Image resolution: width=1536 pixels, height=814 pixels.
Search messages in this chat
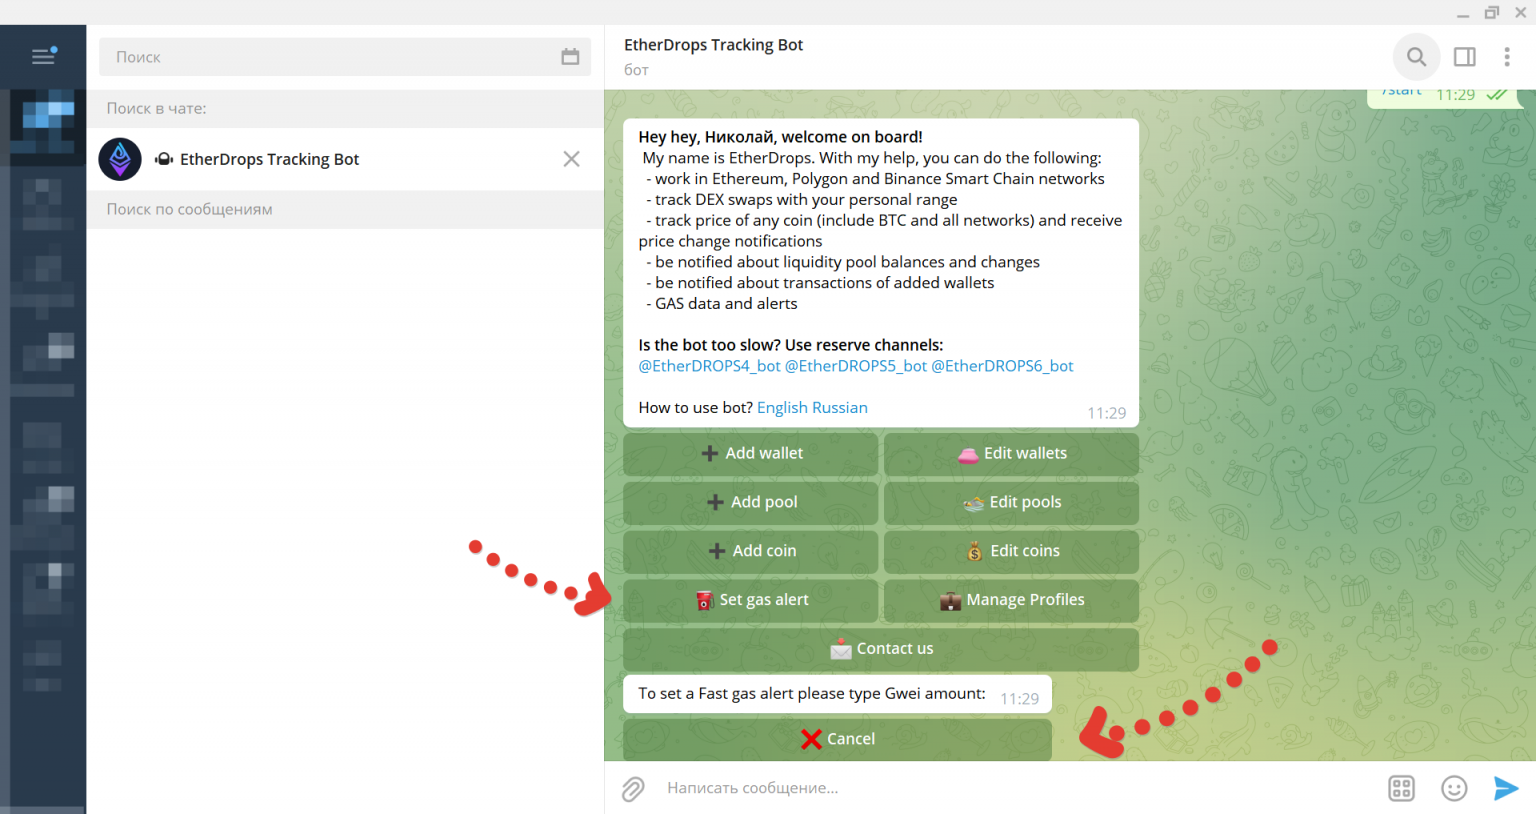pyautogui.click(x=1416, y=57)
